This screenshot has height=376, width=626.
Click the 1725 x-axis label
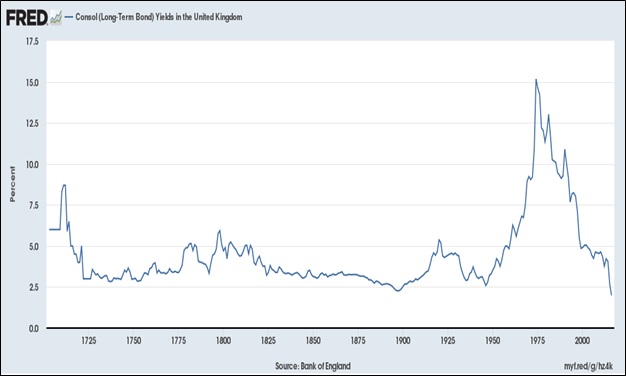click(89, 340)
